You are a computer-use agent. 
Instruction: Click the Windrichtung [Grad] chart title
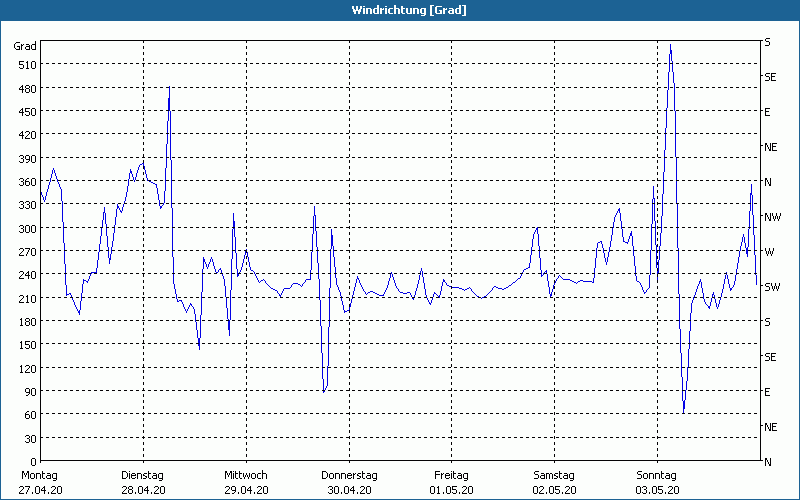(x=400, y=10)
